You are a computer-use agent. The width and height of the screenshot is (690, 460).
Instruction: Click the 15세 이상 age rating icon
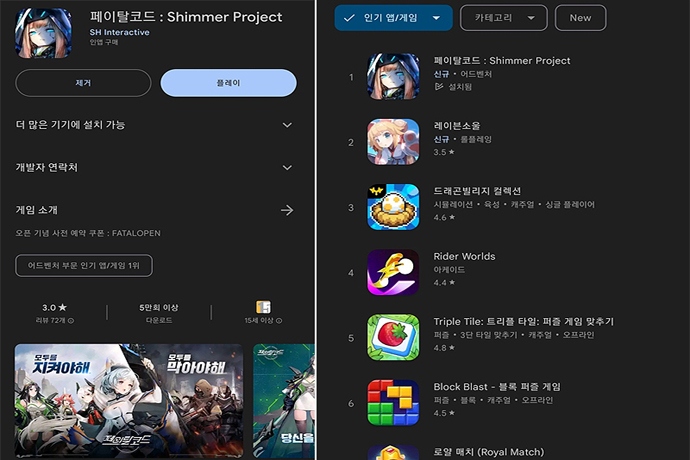coord(263,307)
